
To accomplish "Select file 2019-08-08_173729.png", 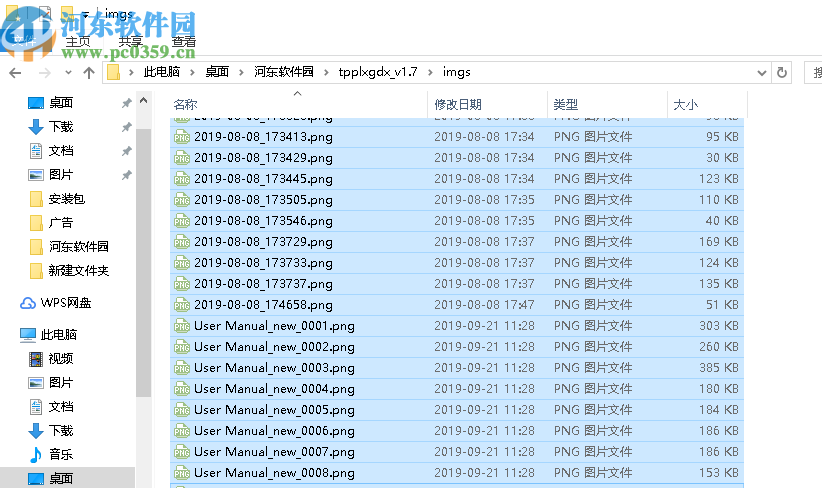I will [263, 242].
